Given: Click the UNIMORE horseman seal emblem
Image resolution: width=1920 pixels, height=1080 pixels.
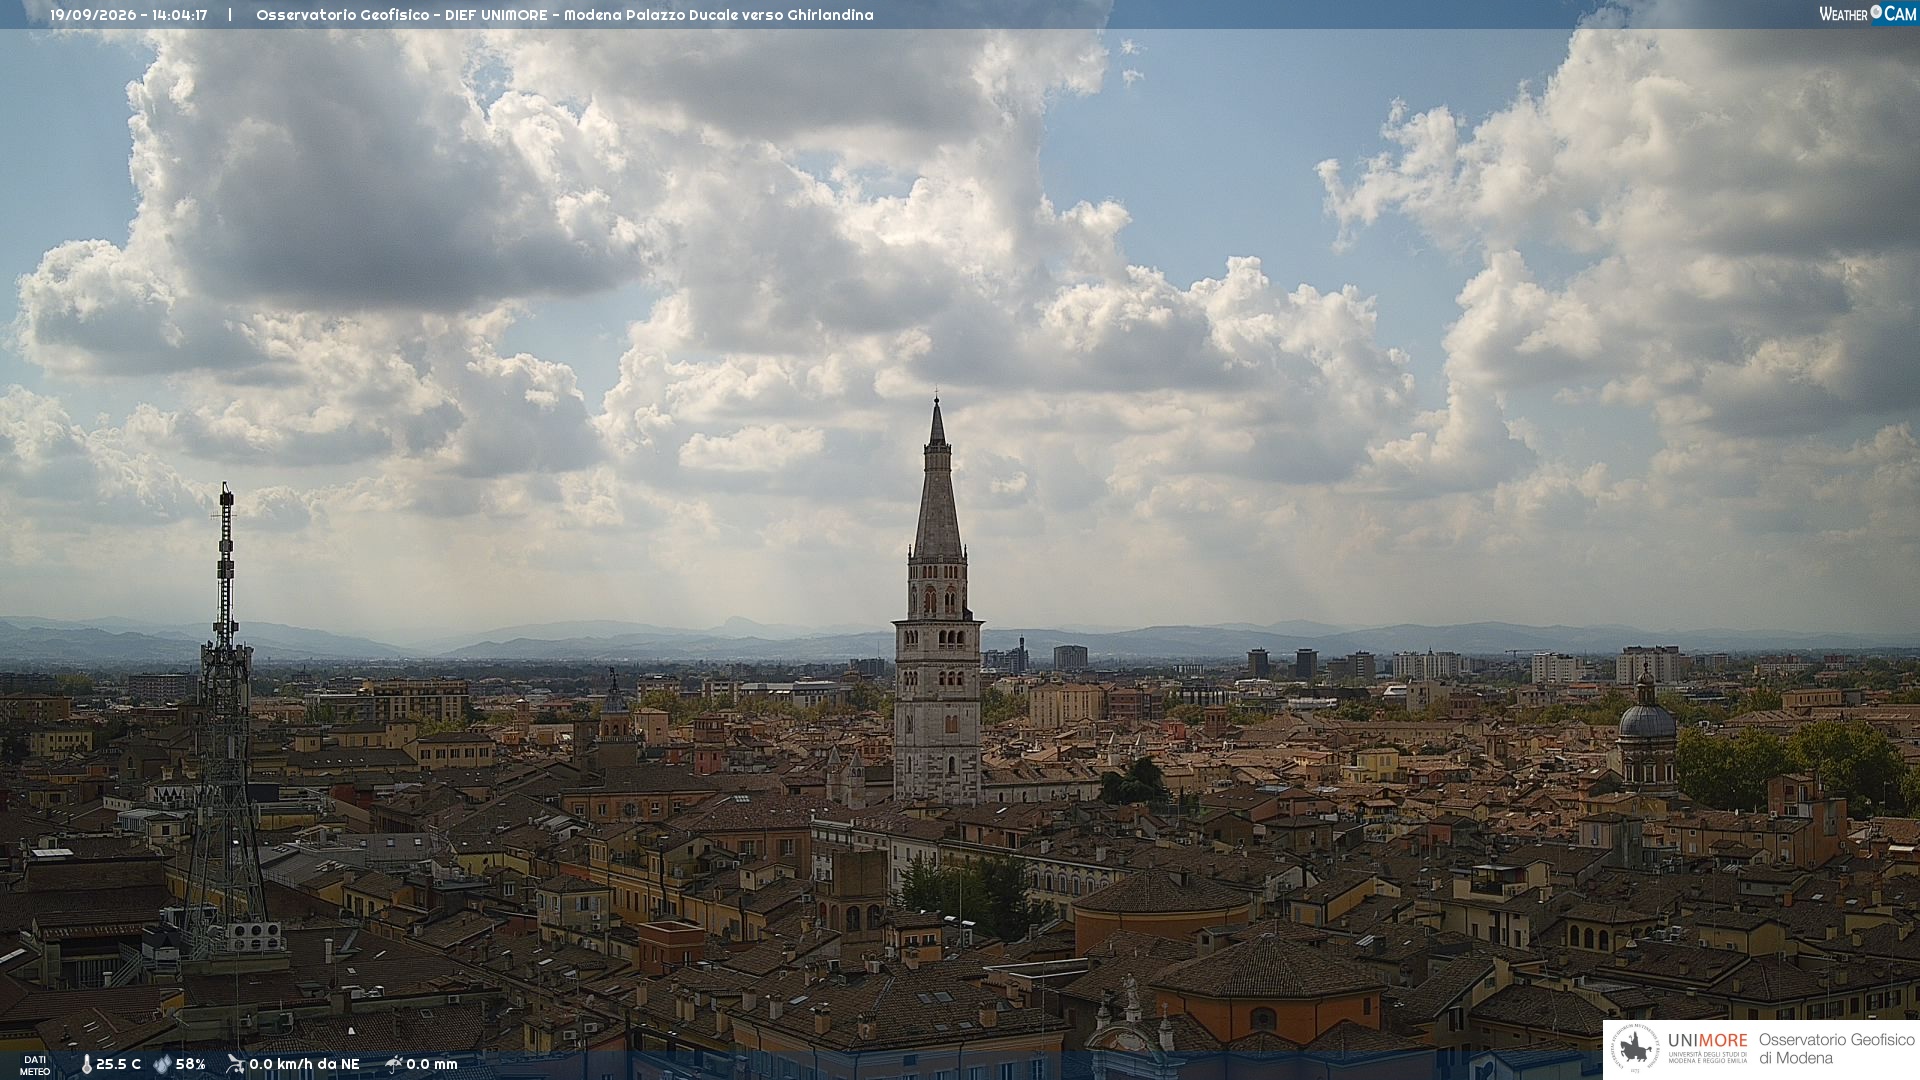Looking at the screenshot, I should click(x=1635, y=1050).
